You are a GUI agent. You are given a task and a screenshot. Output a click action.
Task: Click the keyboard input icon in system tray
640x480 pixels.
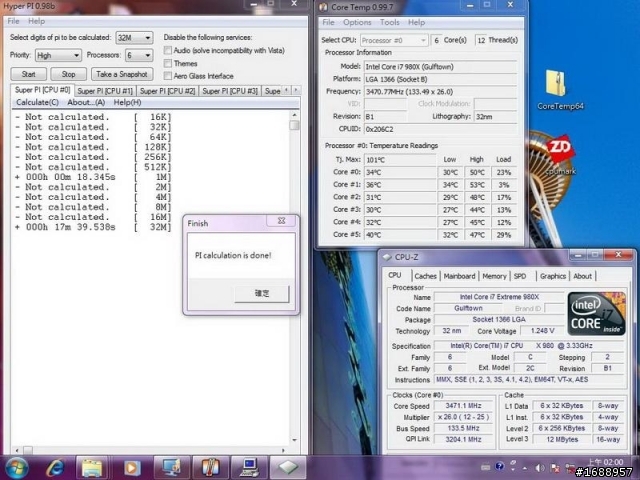(x=485, y=467)
